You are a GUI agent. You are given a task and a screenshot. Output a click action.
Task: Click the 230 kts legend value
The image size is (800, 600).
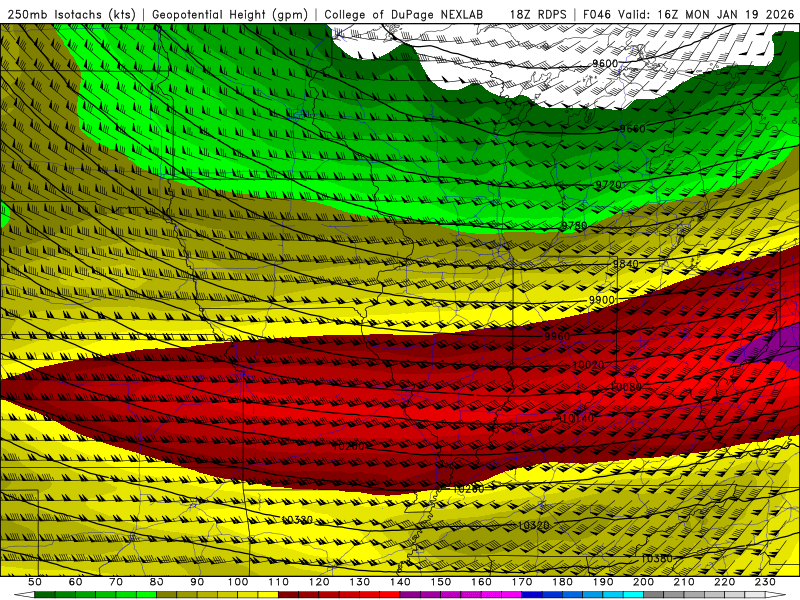(765, 582)
